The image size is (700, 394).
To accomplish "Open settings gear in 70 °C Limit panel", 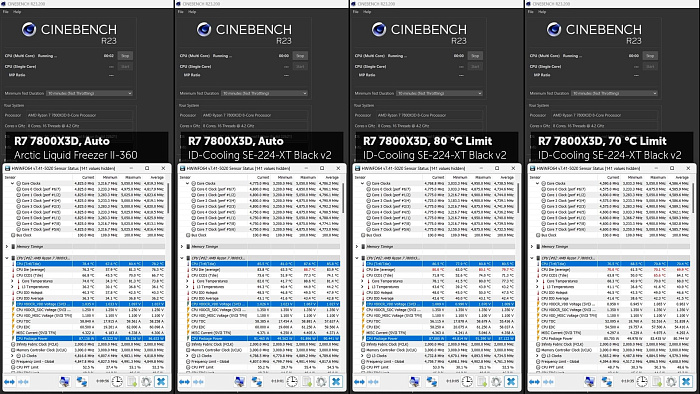I will [x=671, y=382].
